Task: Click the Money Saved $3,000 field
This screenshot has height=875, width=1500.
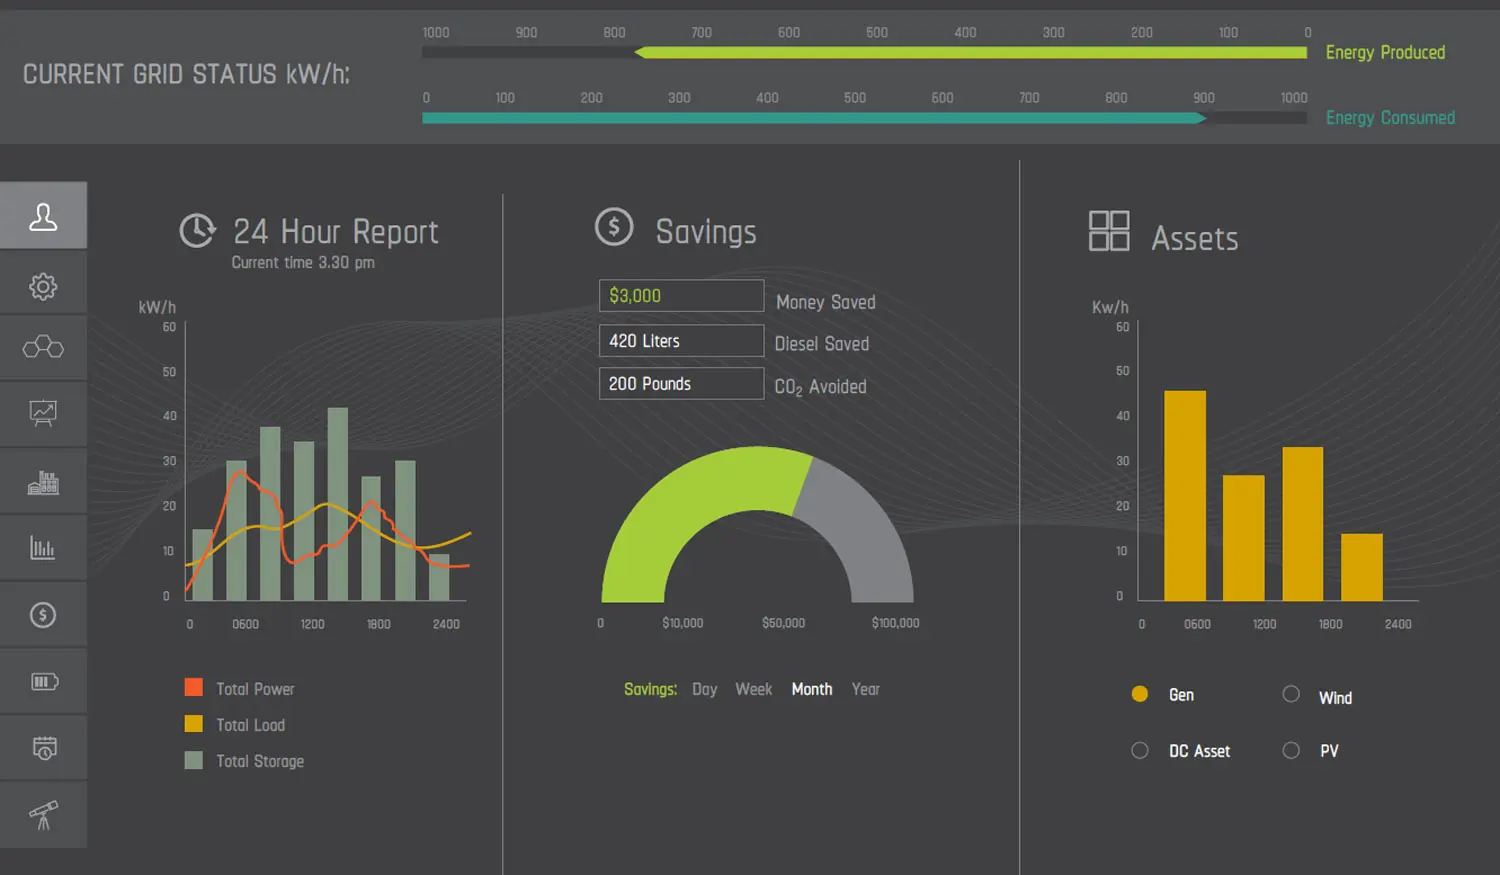Action: 681,296
